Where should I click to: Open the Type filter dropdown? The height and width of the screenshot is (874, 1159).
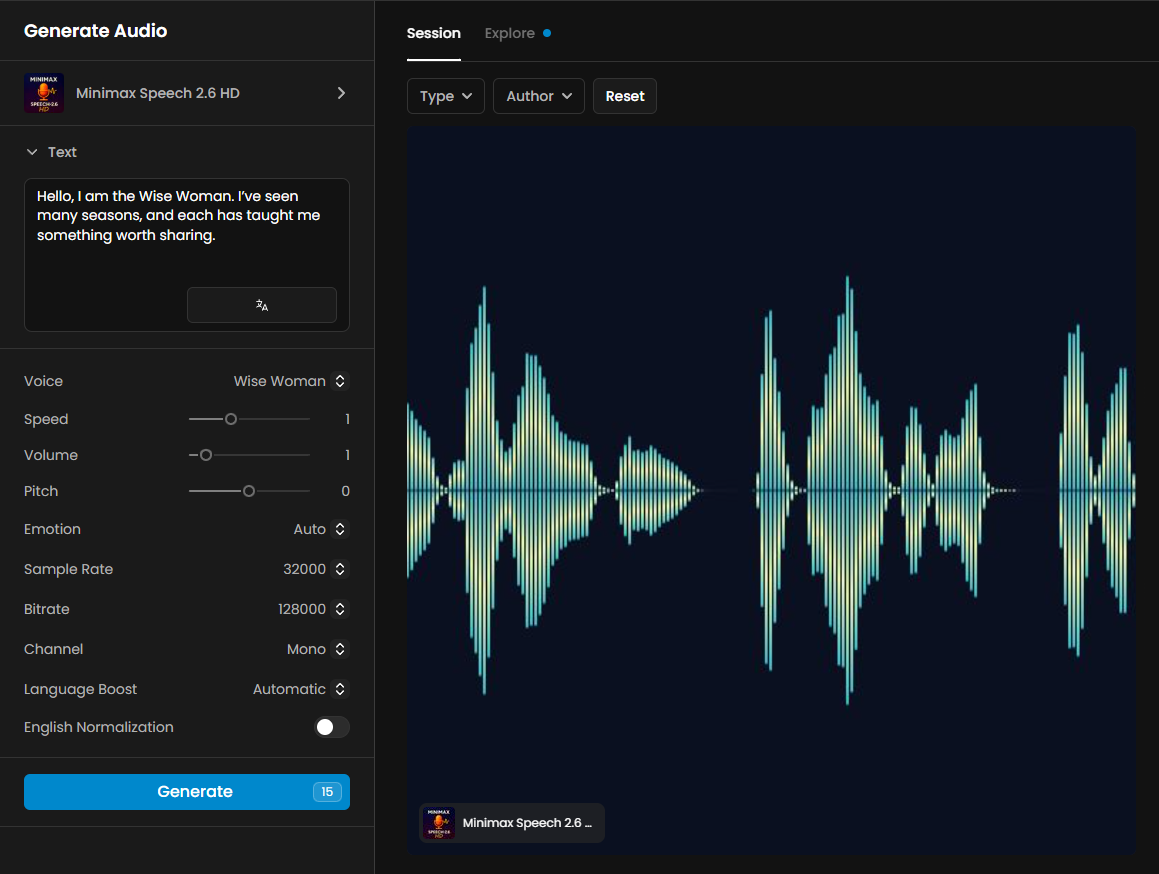point(446,96)
